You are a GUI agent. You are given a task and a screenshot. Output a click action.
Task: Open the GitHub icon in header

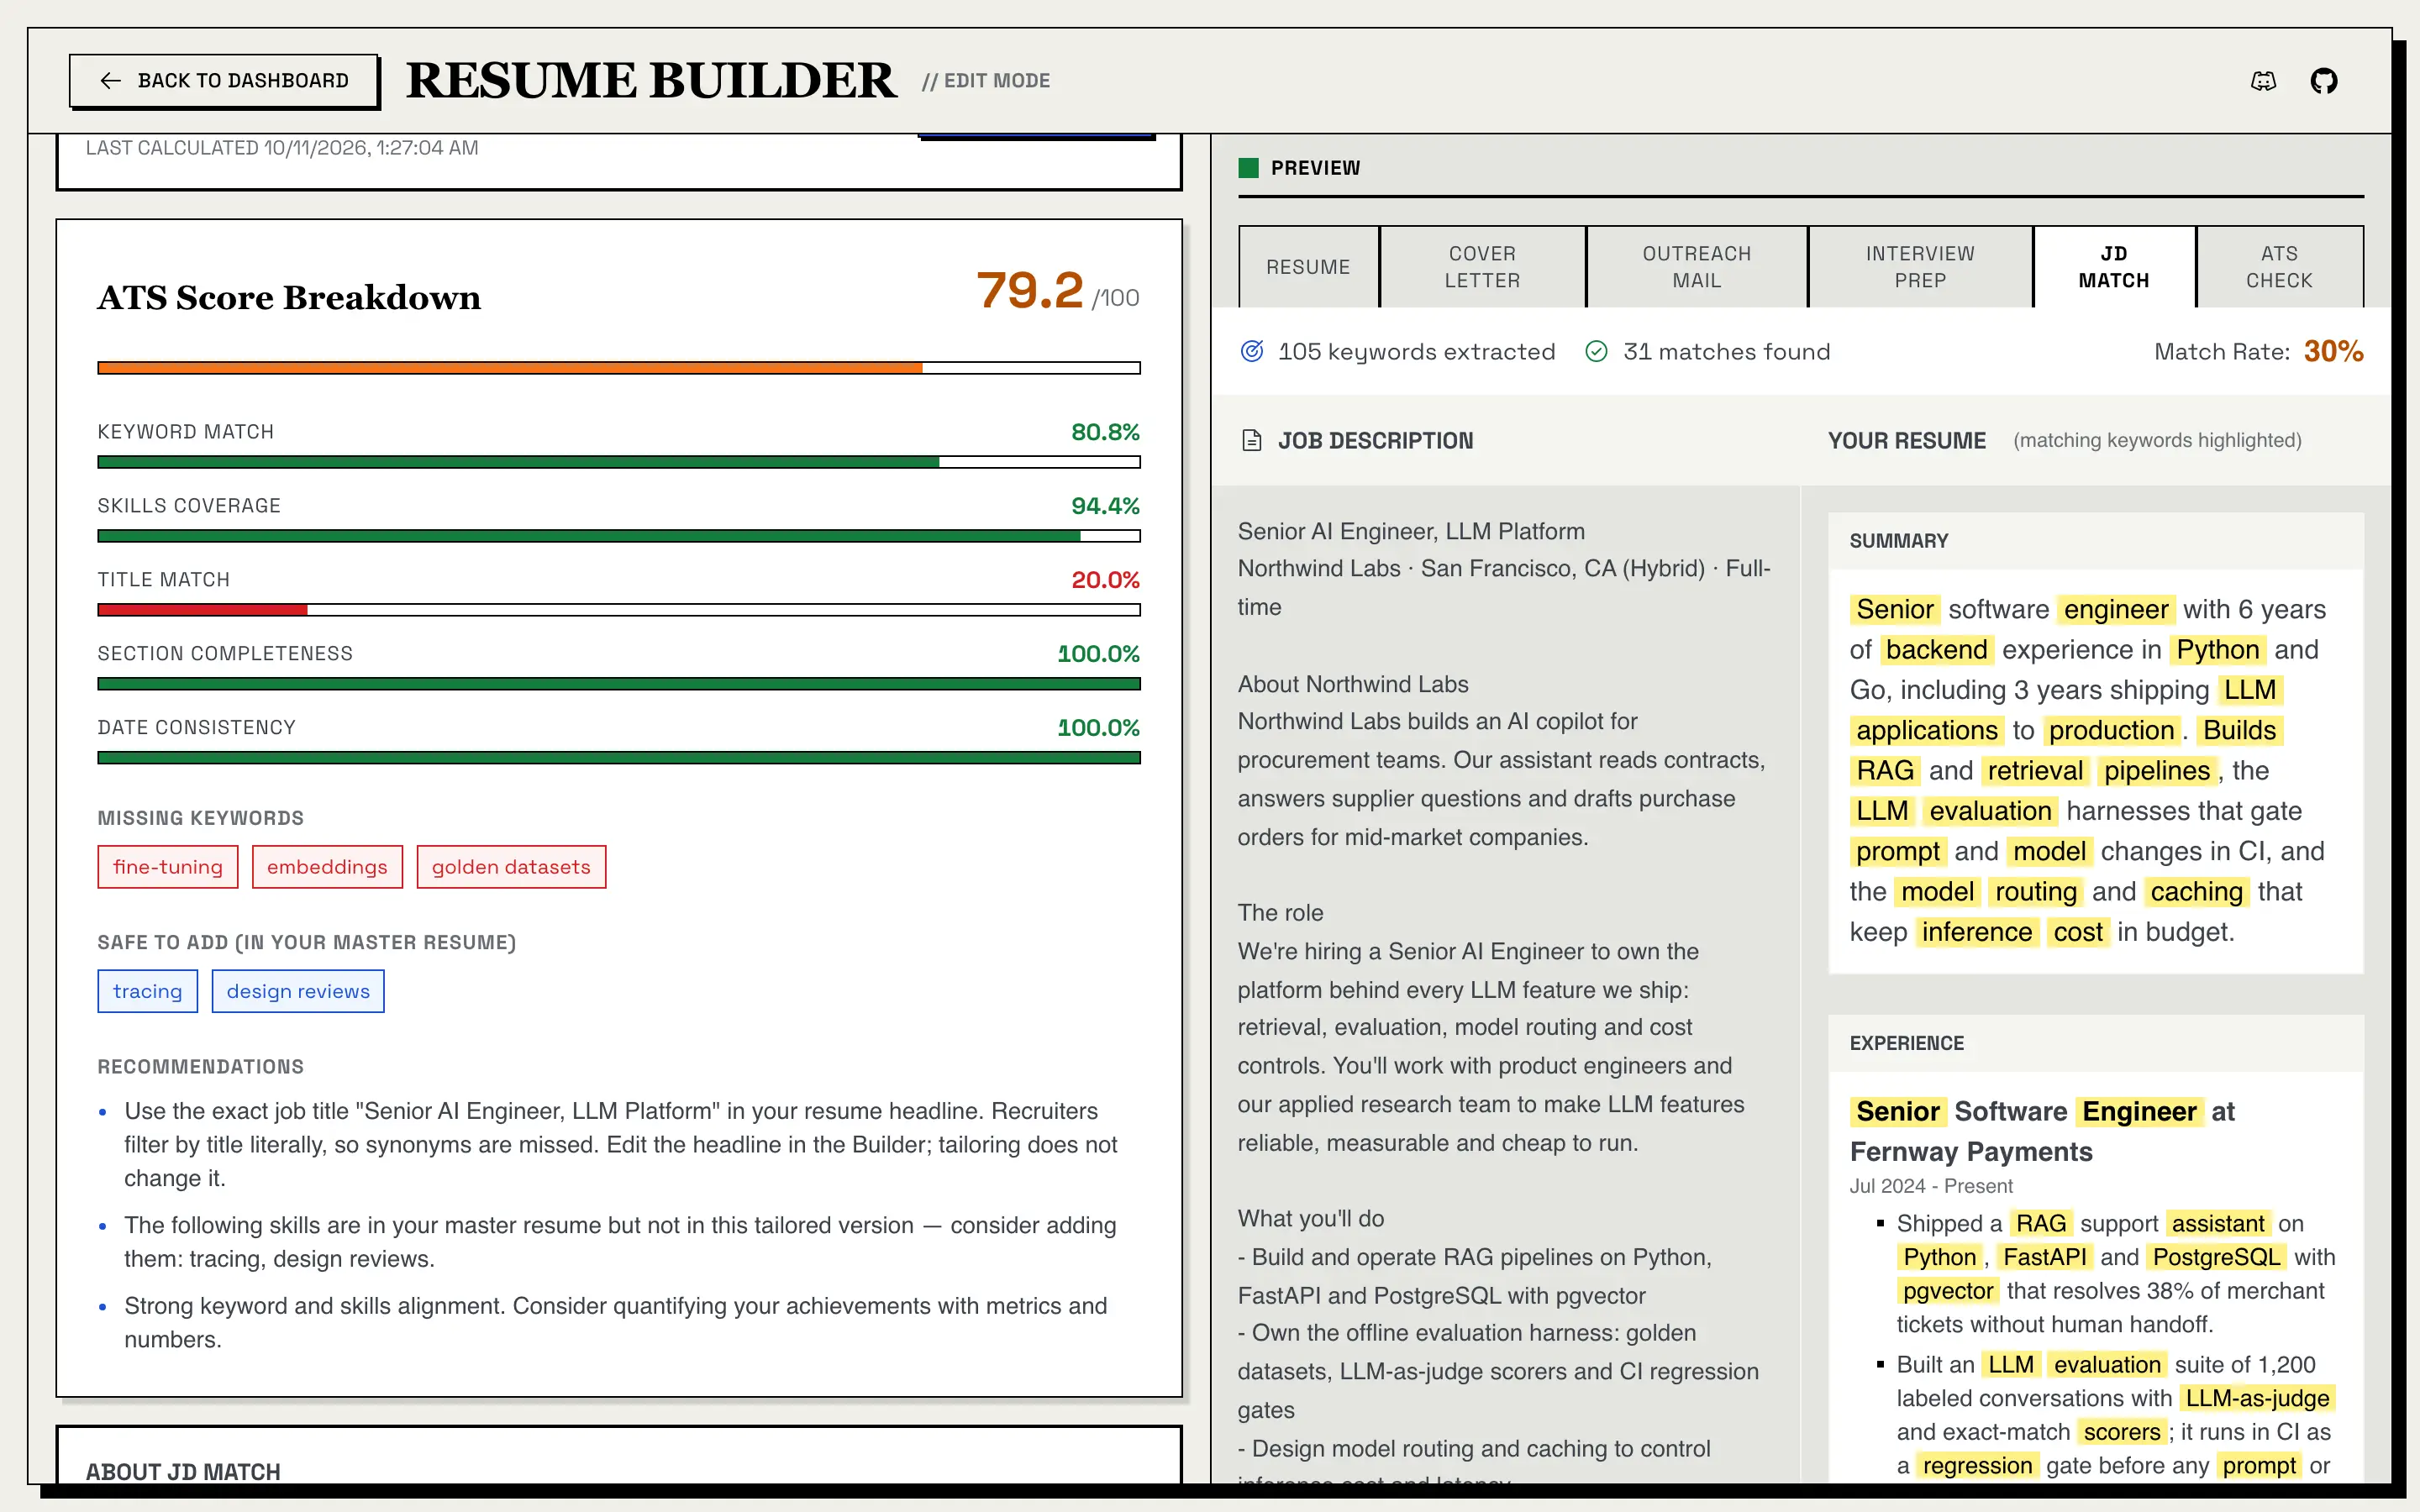2324,81
